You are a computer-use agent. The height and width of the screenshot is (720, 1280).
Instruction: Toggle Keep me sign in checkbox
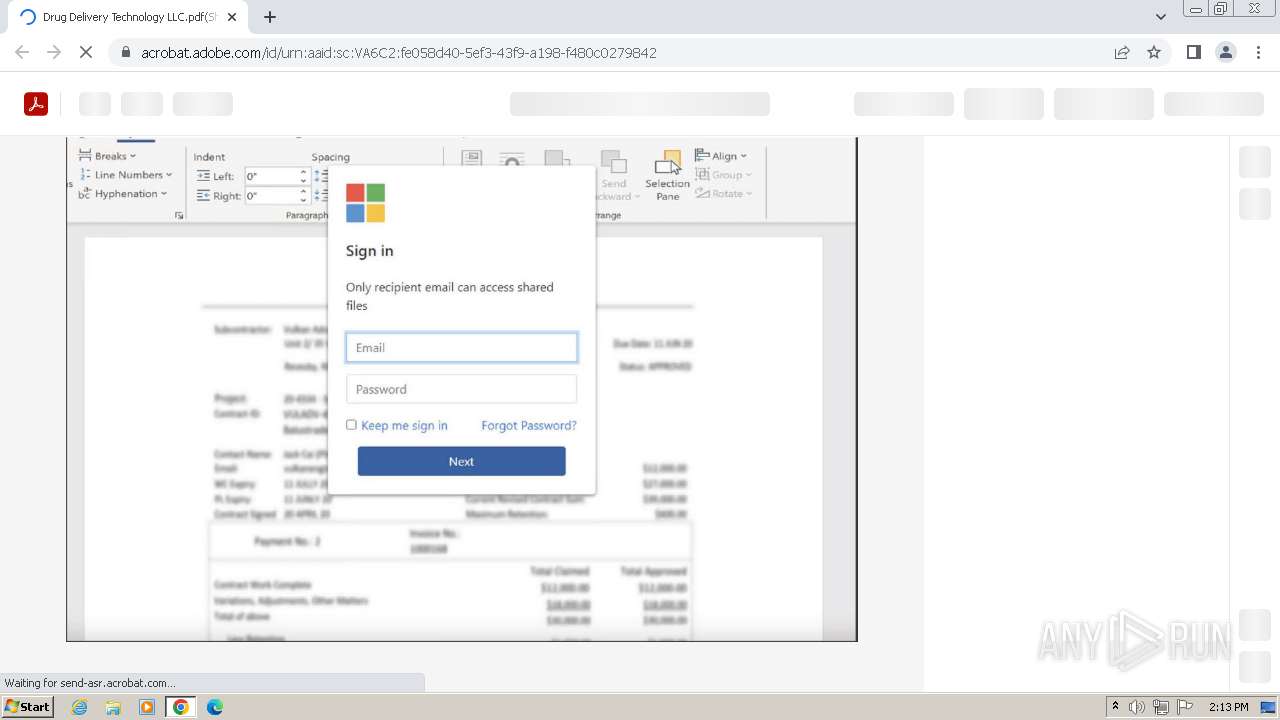(x=351, y=425)
